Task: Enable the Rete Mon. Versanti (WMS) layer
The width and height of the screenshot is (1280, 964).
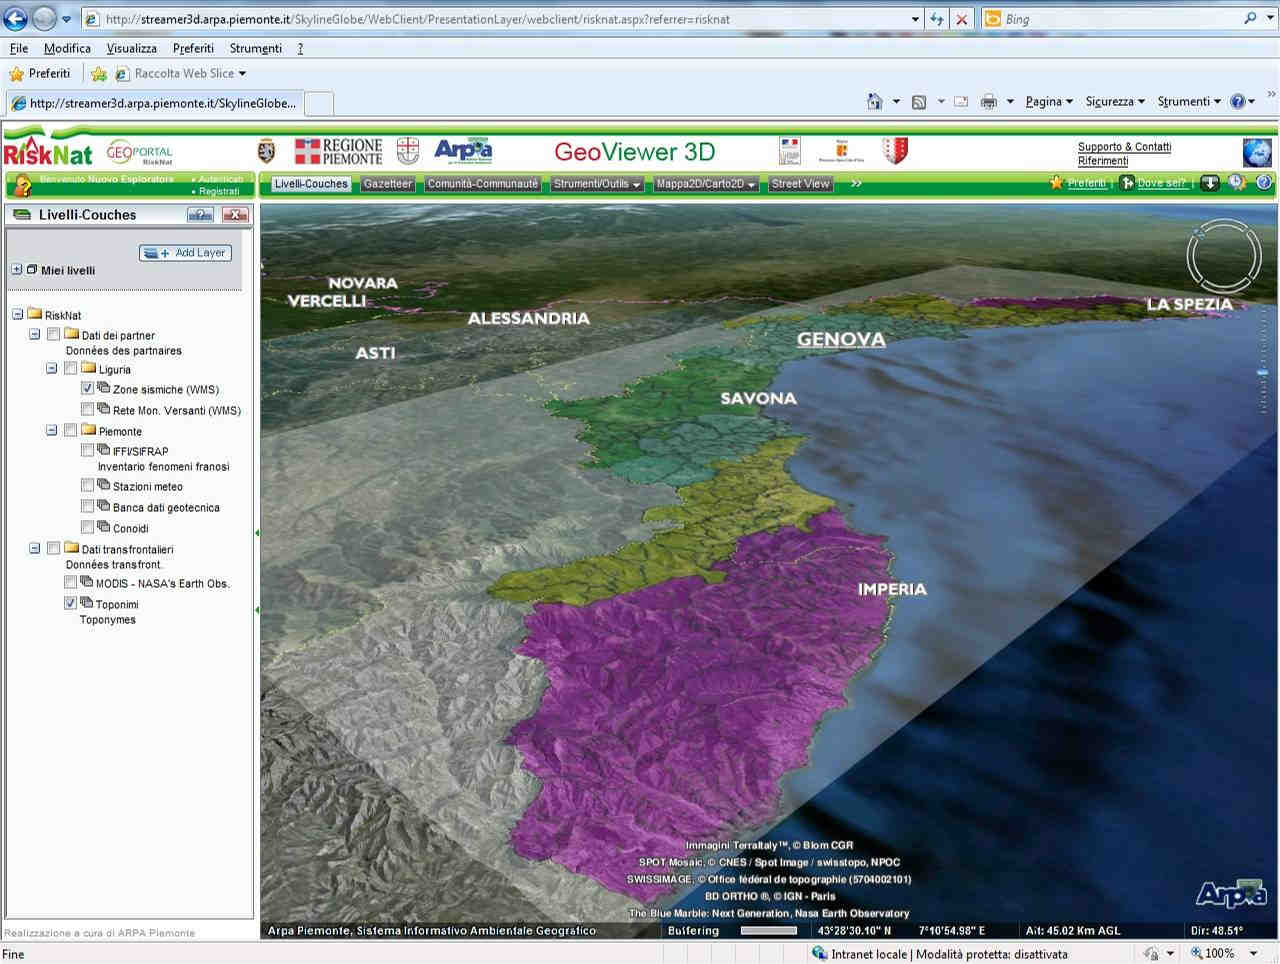Action: pos(88,409)
